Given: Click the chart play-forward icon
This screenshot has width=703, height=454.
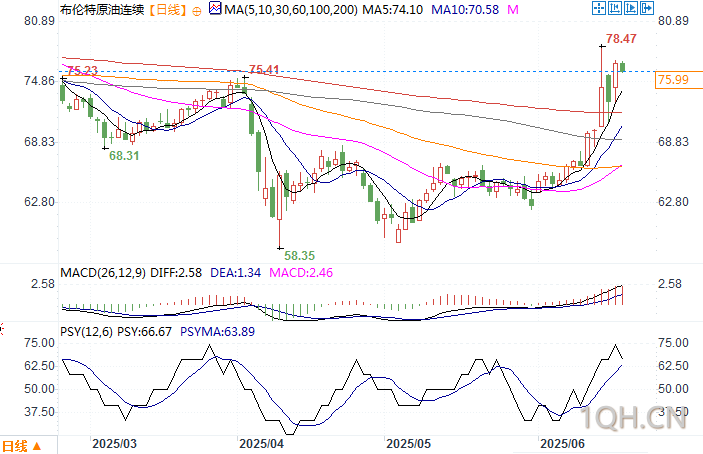Looking at the screenshot, I should point(631,8).
